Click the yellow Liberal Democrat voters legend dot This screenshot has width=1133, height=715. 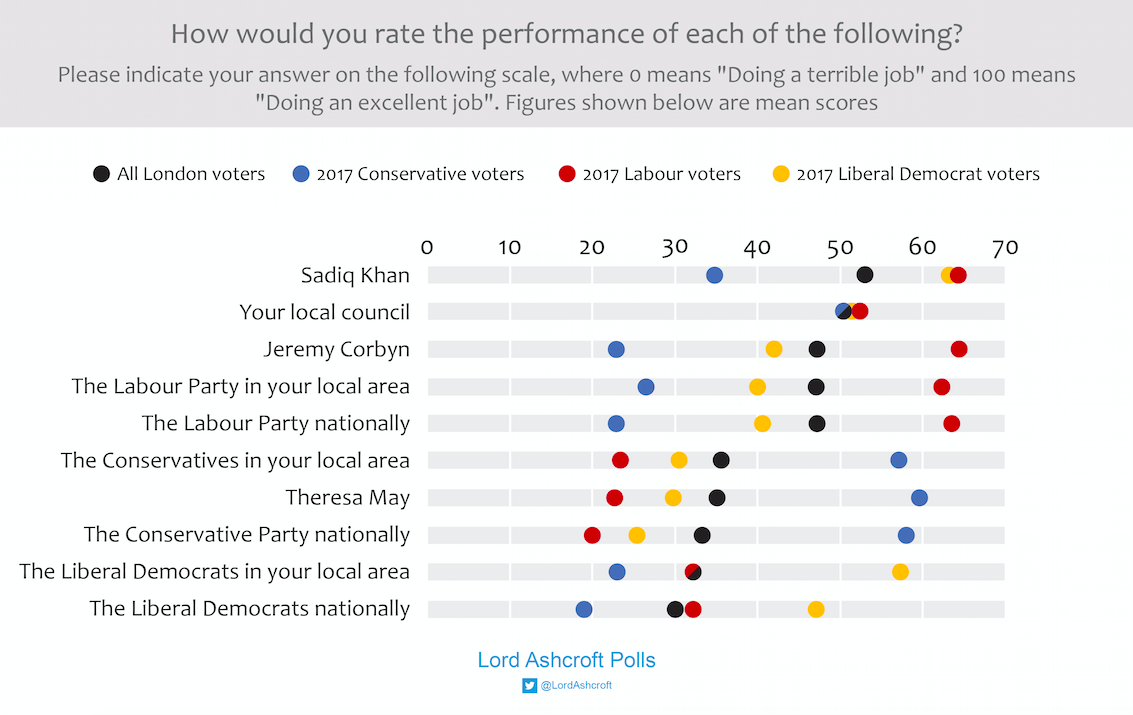(x=781, y=174)
